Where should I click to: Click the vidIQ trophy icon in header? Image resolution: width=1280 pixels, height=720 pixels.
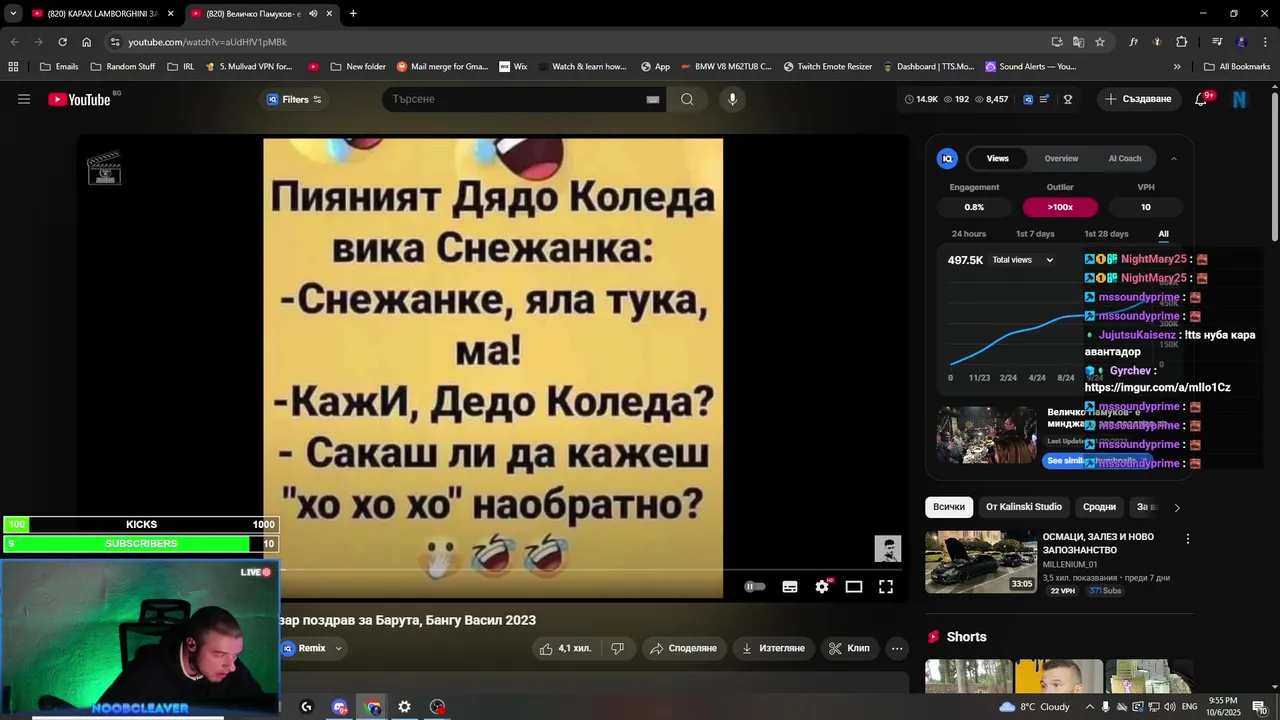click(1068, 99)
